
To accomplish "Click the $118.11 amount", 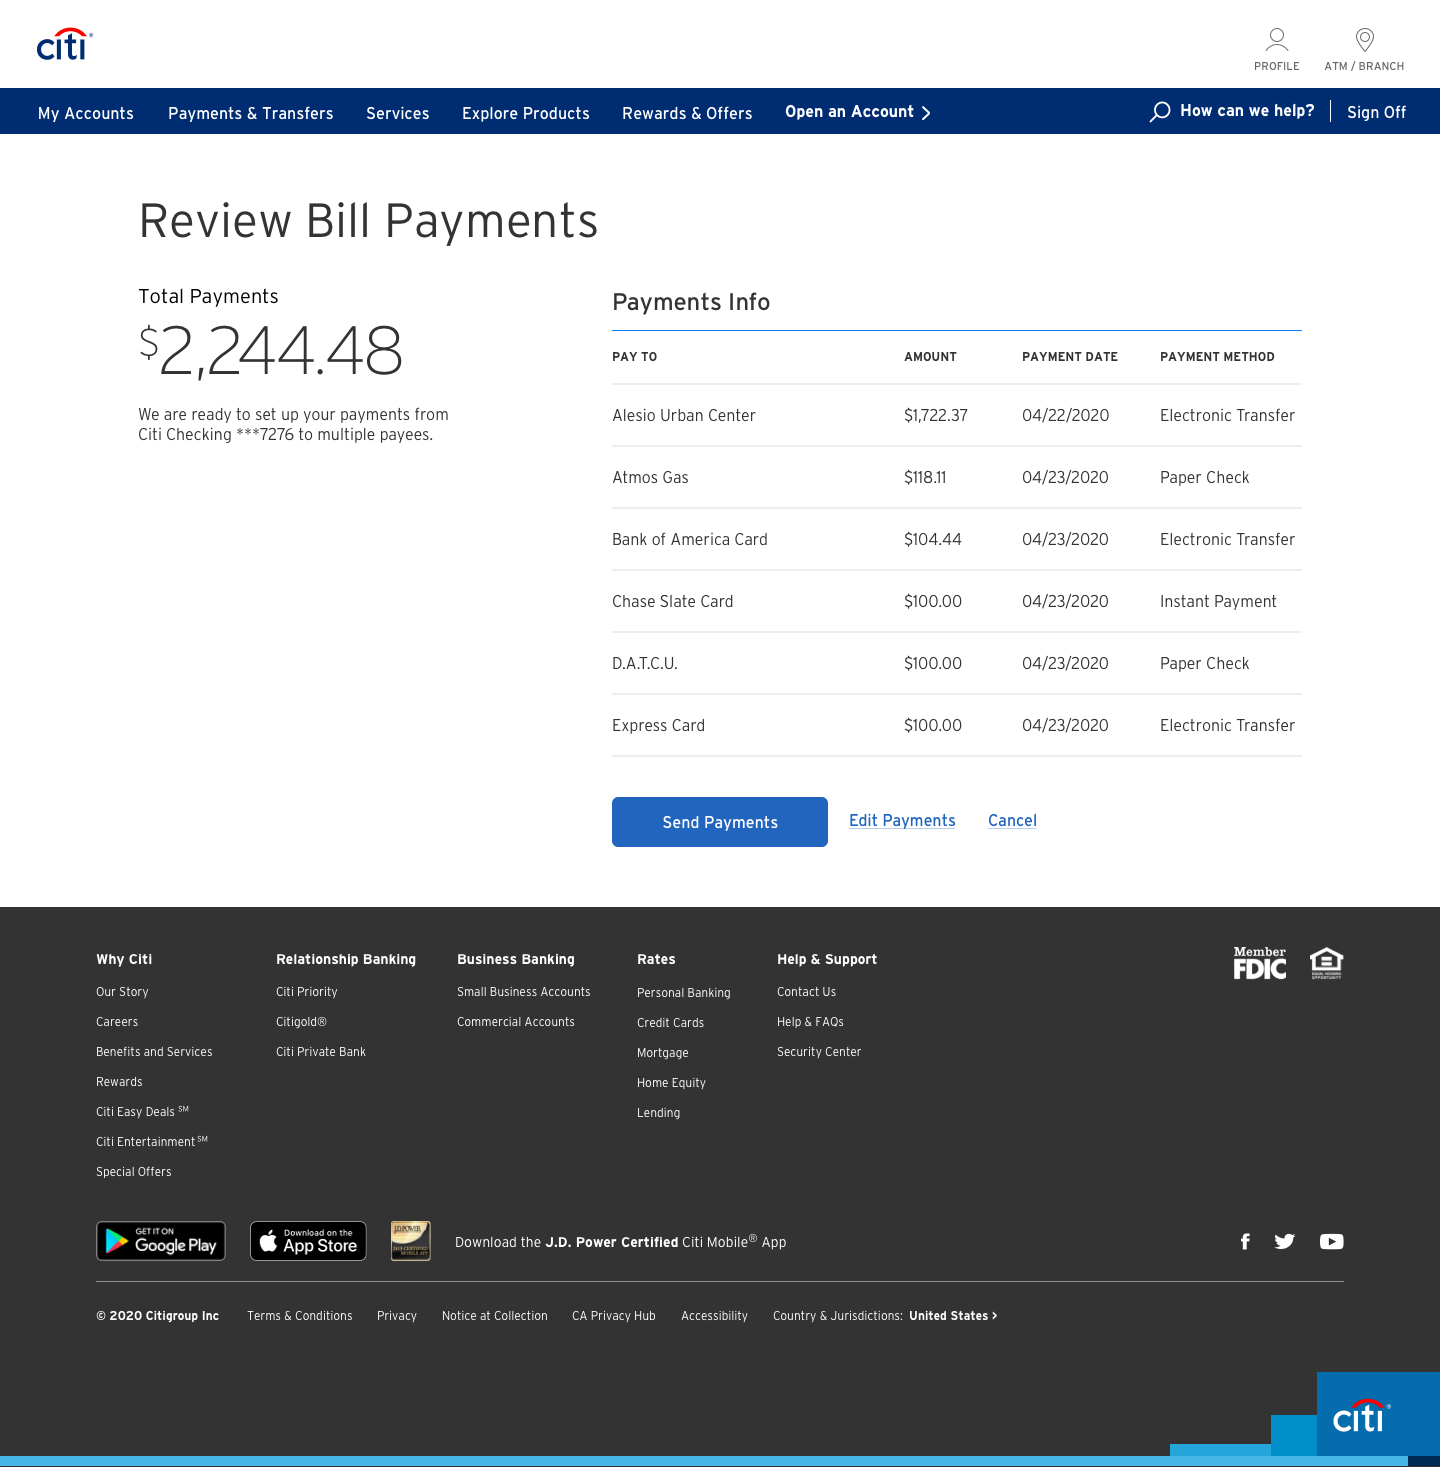I will [x=925, y=478].
